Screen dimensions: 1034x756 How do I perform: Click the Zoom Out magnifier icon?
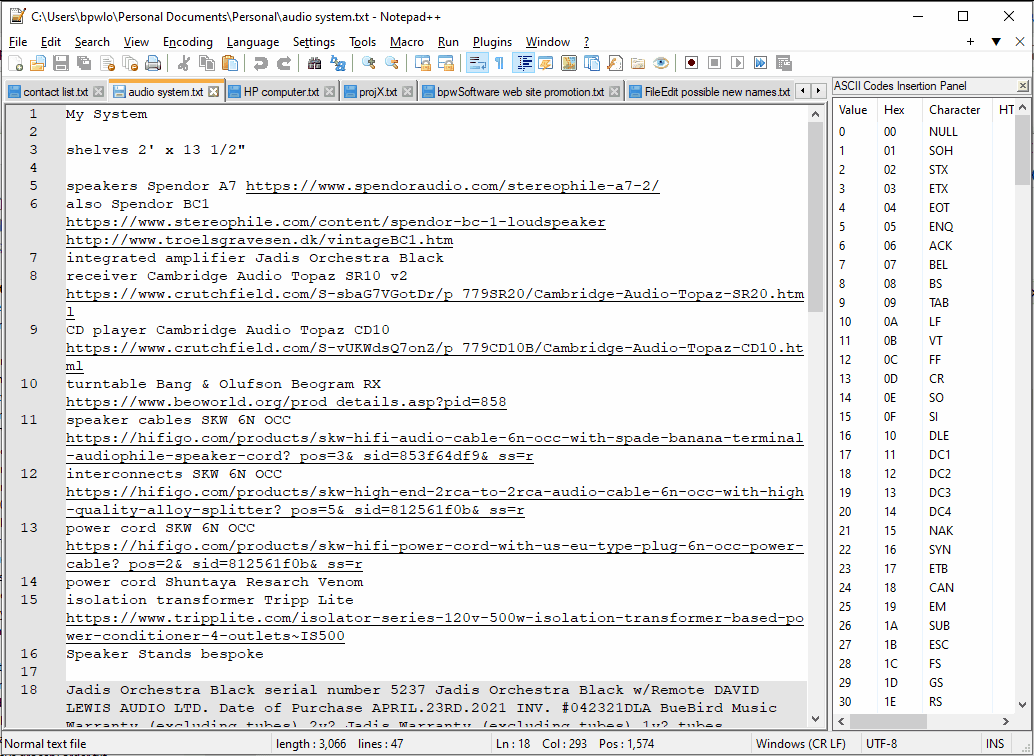(x=392, y=63)
